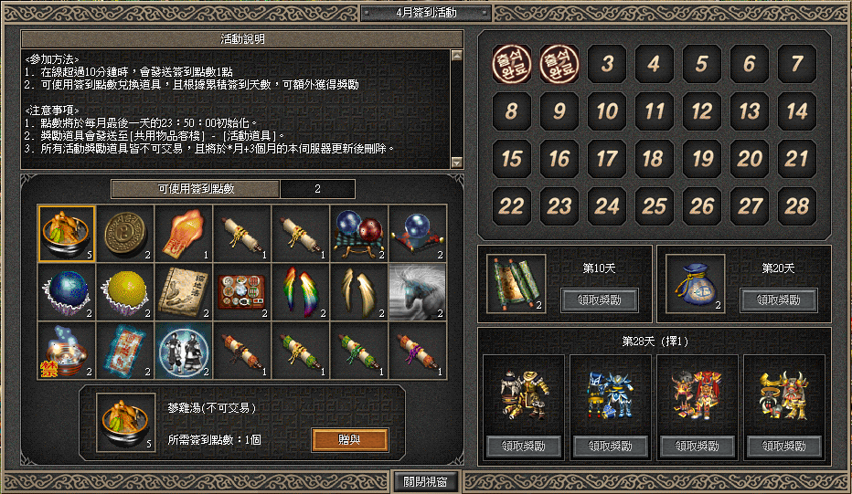Image resolution: width=852 pixels, height=494 pixels.
Task: Close the window with 關閉視窗
Action: 425,482
